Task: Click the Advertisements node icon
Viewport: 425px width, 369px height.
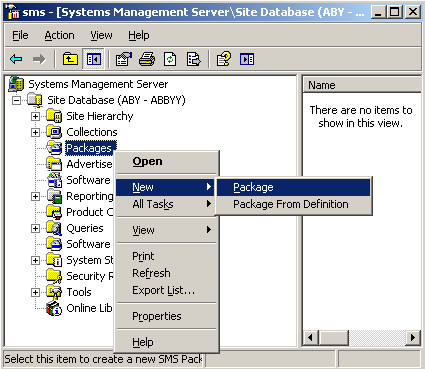Action: pos(54,164)
